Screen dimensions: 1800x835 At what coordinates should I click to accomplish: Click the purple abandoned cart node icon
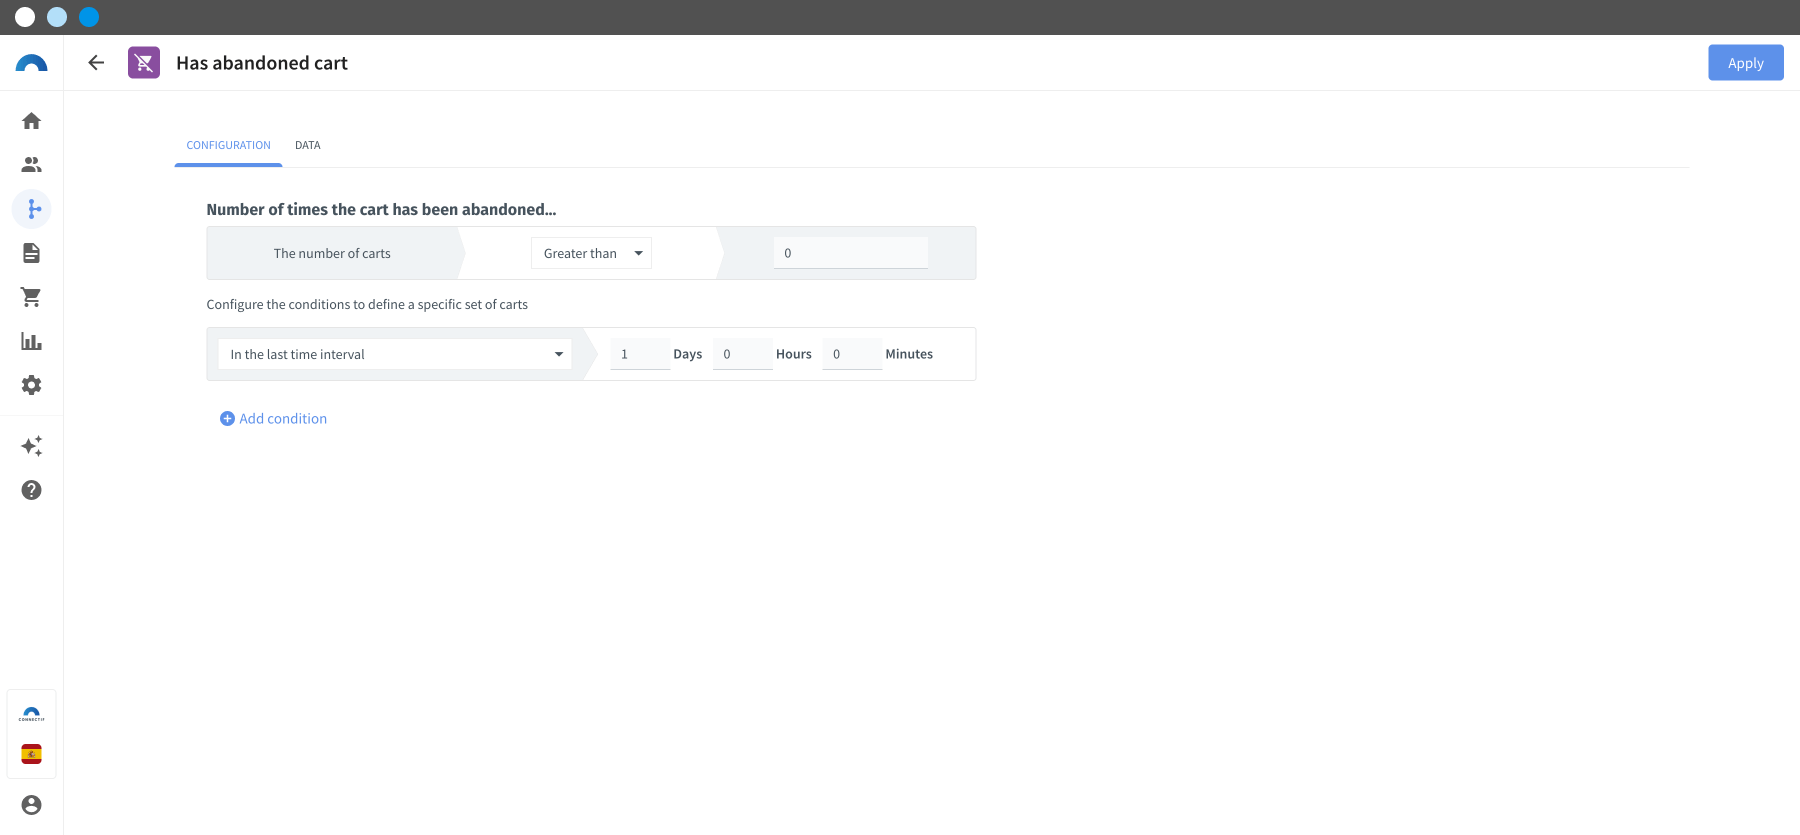pos(144,63)
